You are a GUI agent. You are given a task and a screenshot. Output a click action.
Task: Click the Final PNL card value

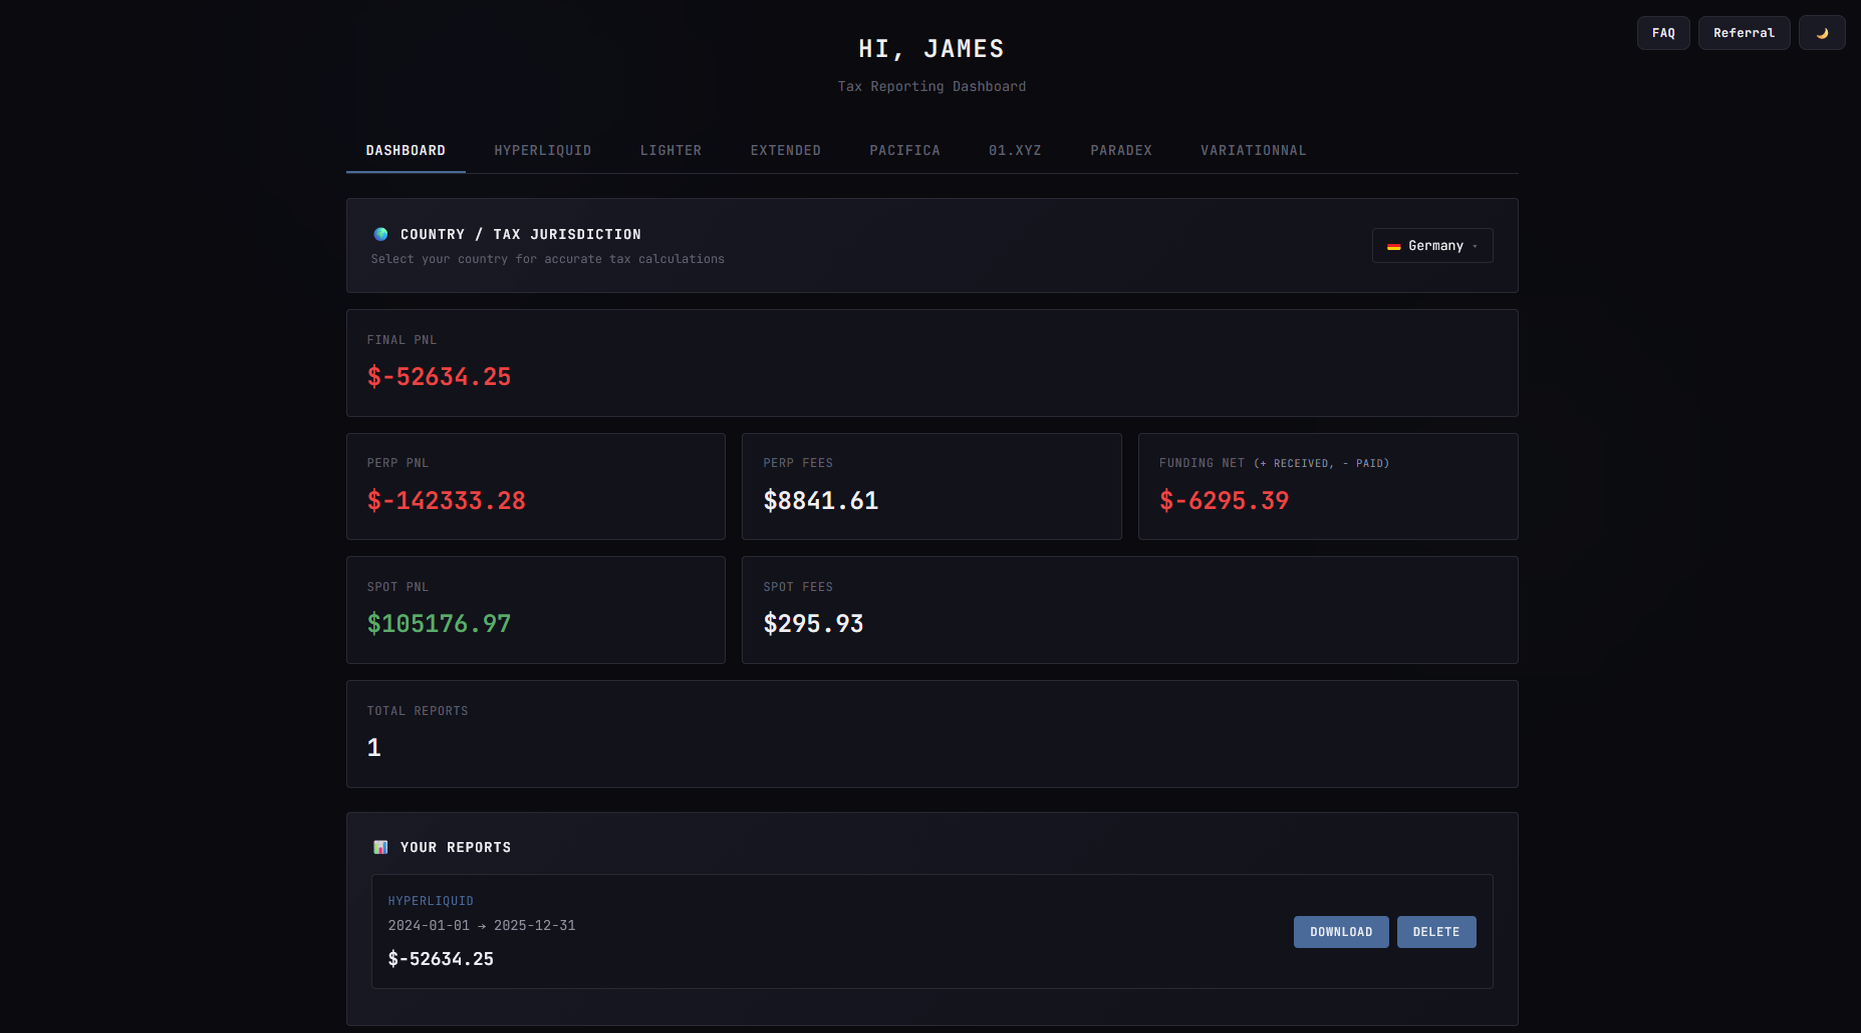(x=439, y=377)
